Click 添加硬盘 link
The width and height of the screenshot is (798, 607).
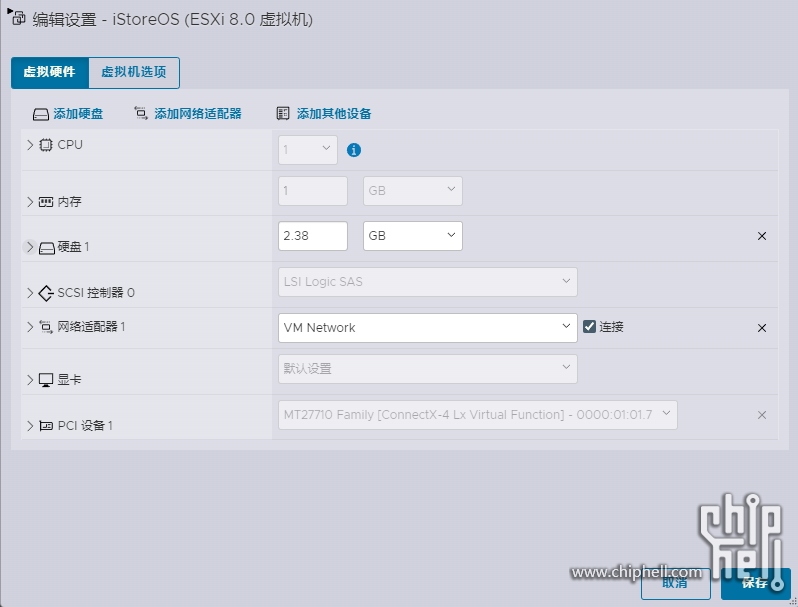[x=78, y=114]
